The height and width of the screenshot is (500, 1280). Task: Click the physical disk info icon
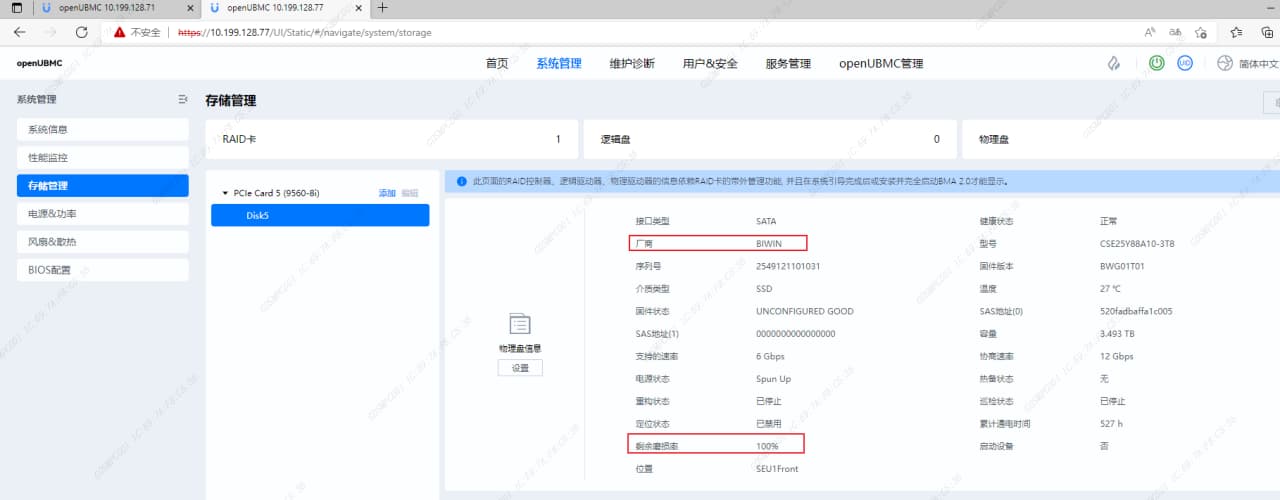point(520,324)
